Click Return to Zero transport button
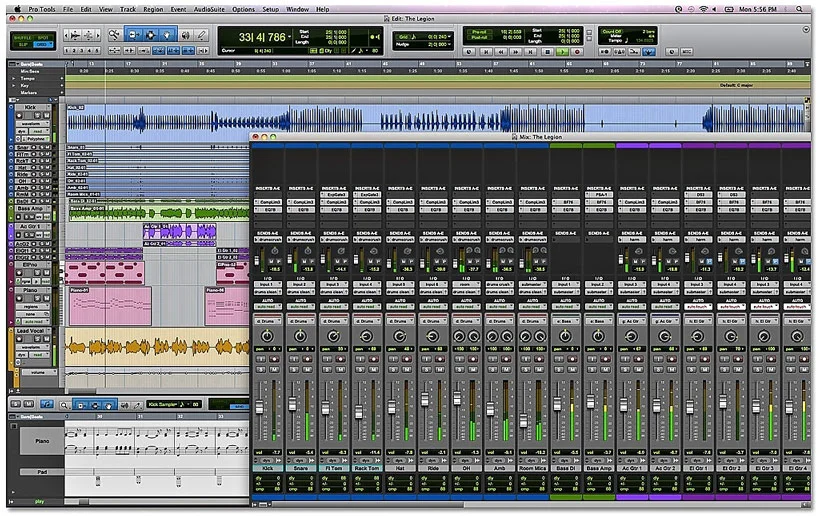This screenshot has height=516, width=820. pos(486,52)
